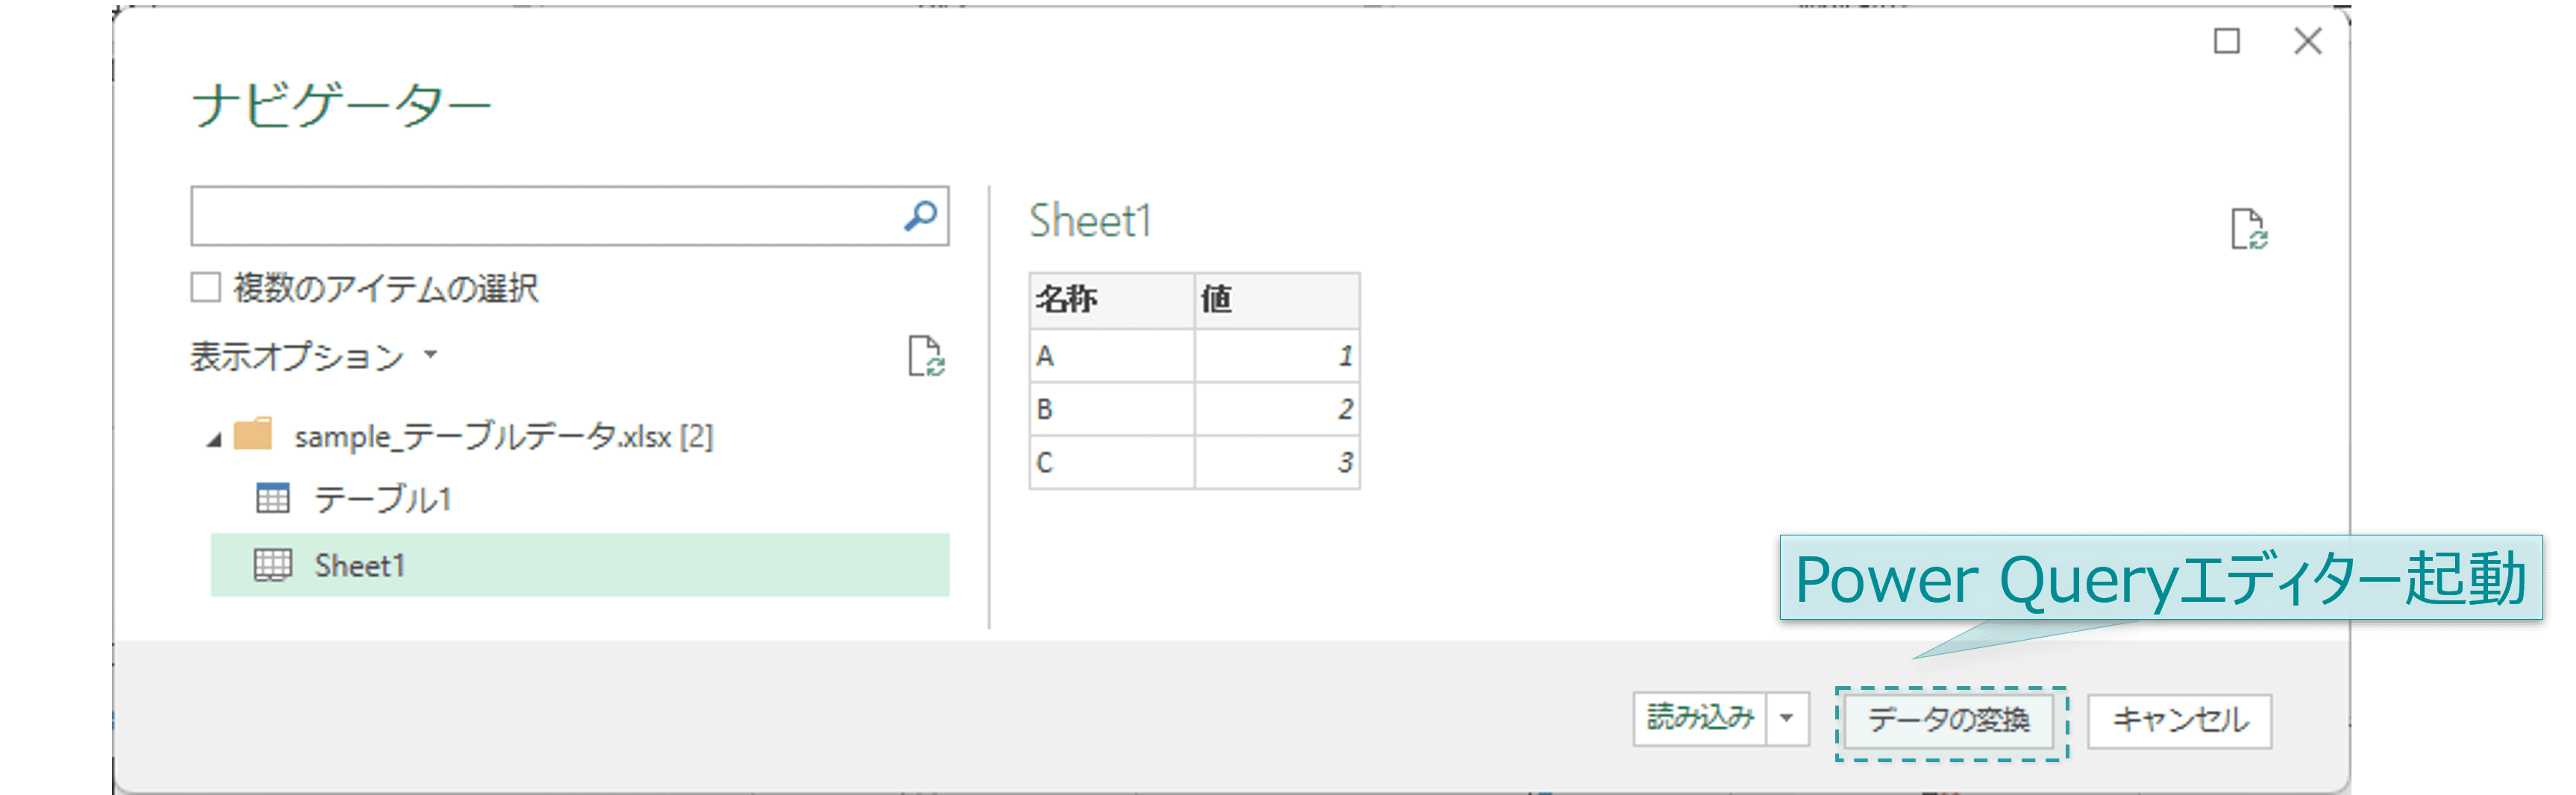Close the Navigator dialog

[x=2307, y=41]
